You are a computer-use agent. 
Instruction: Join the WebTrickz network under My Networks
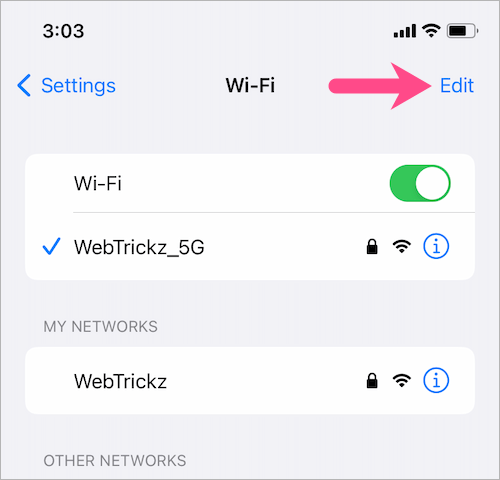[250, 381]
